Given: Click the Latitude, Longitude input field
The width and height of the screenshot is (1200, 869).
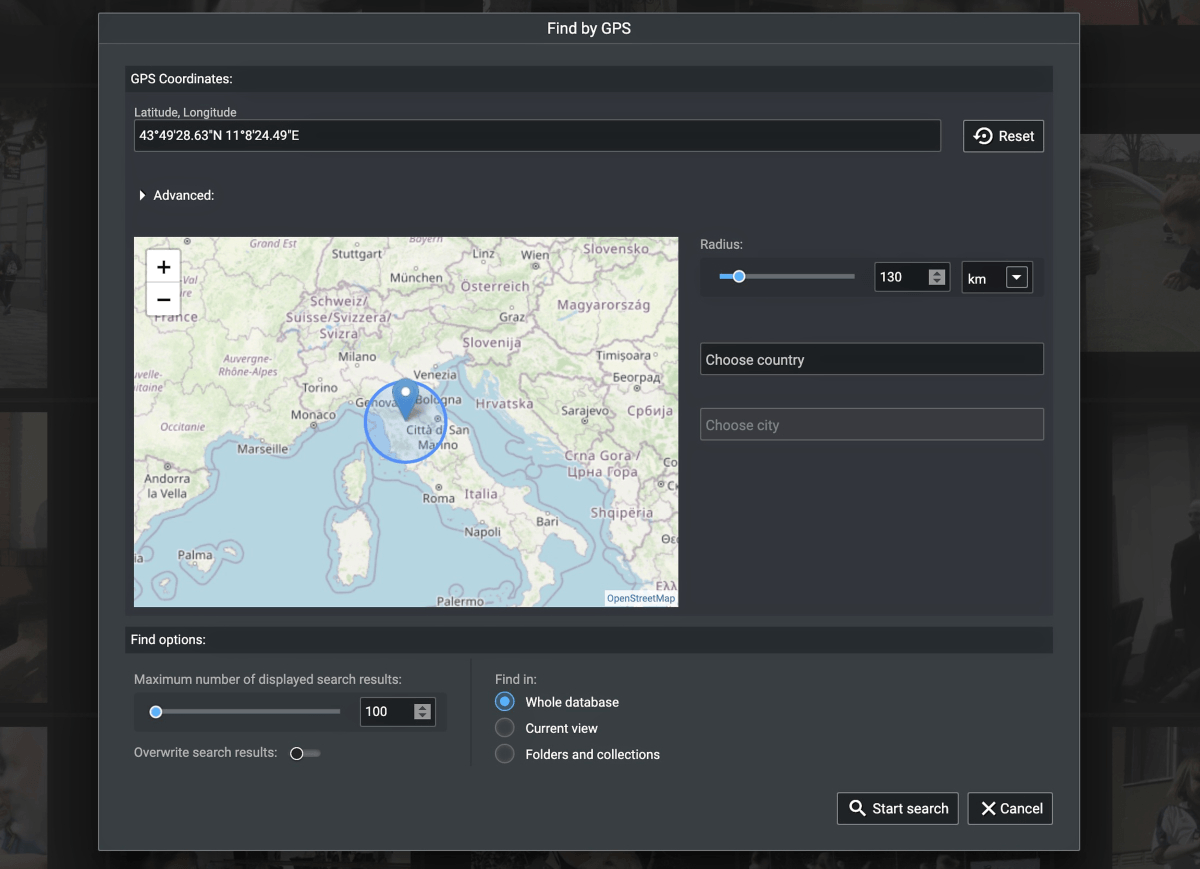Looking at the screenshot, I should (538, 135).
